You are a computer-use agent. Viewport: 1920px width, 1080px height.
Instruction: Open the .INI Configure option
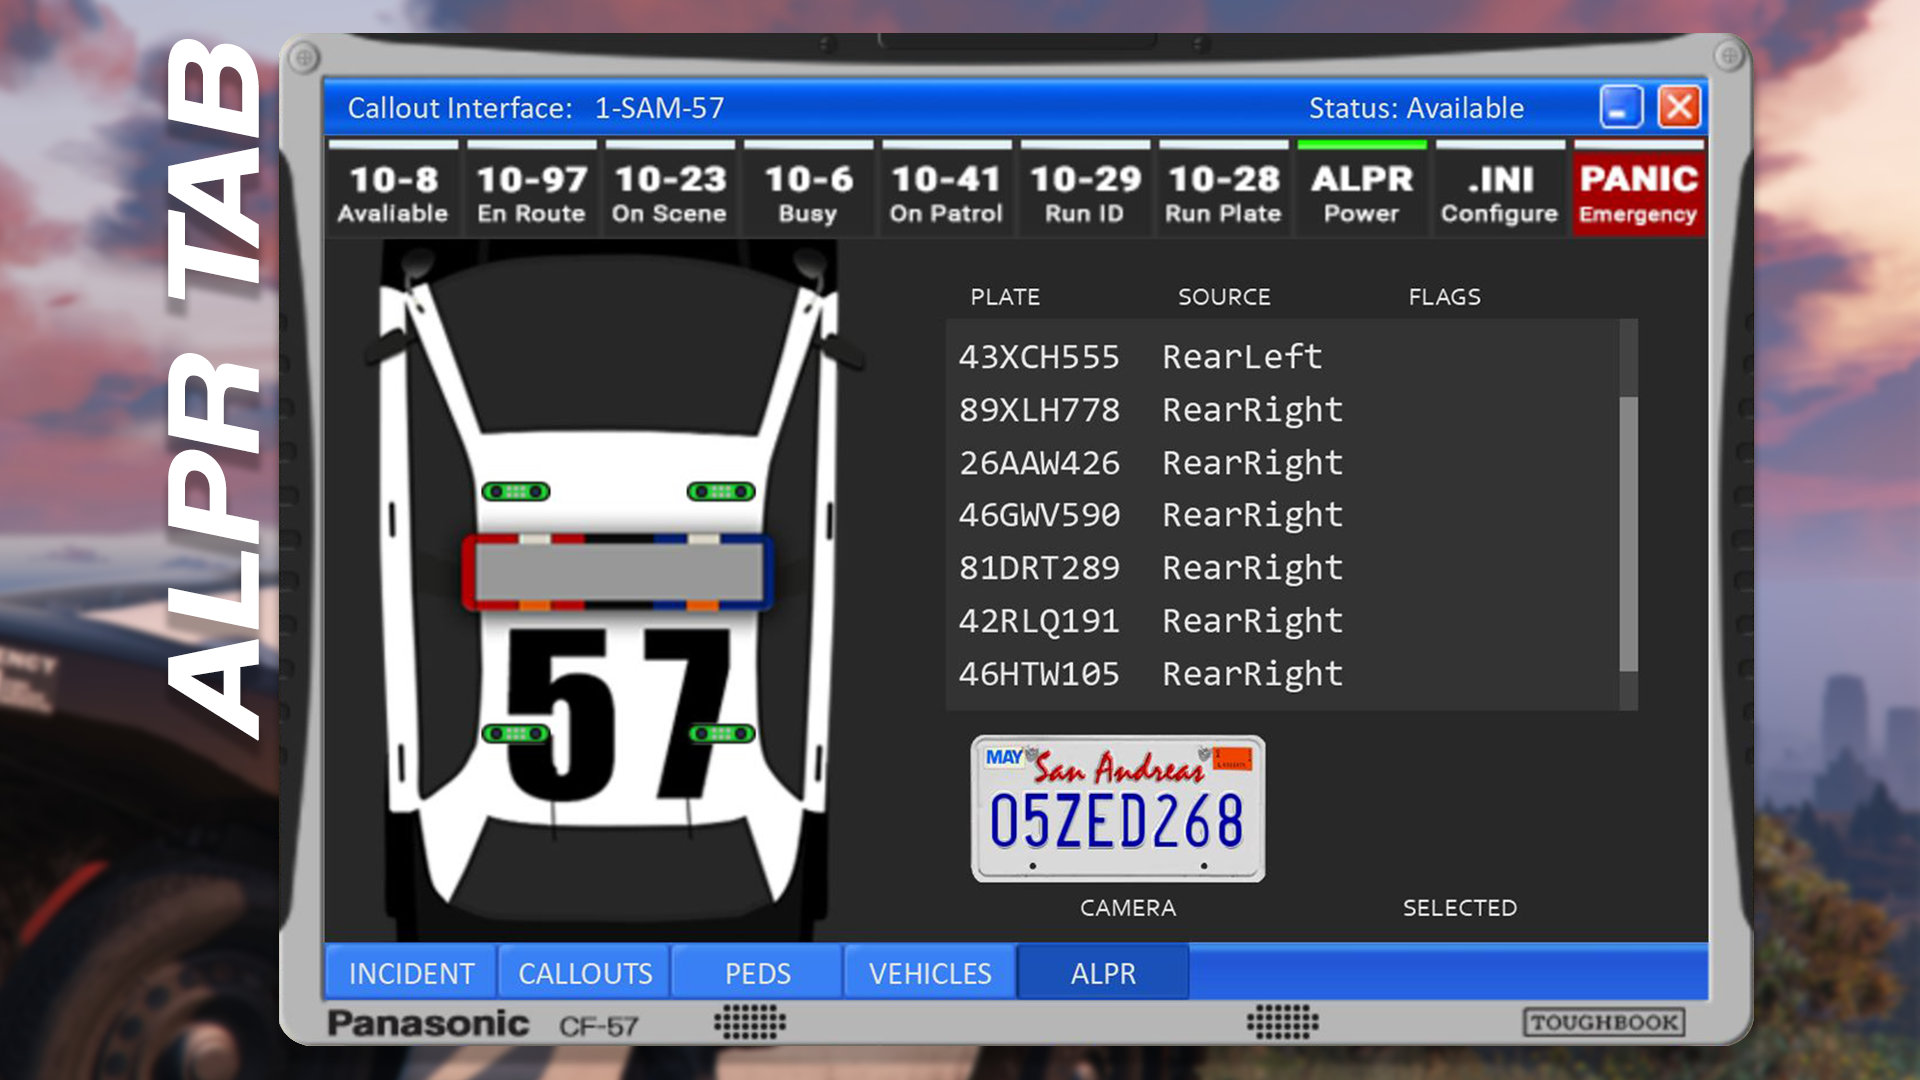[x=1499, y=193]
